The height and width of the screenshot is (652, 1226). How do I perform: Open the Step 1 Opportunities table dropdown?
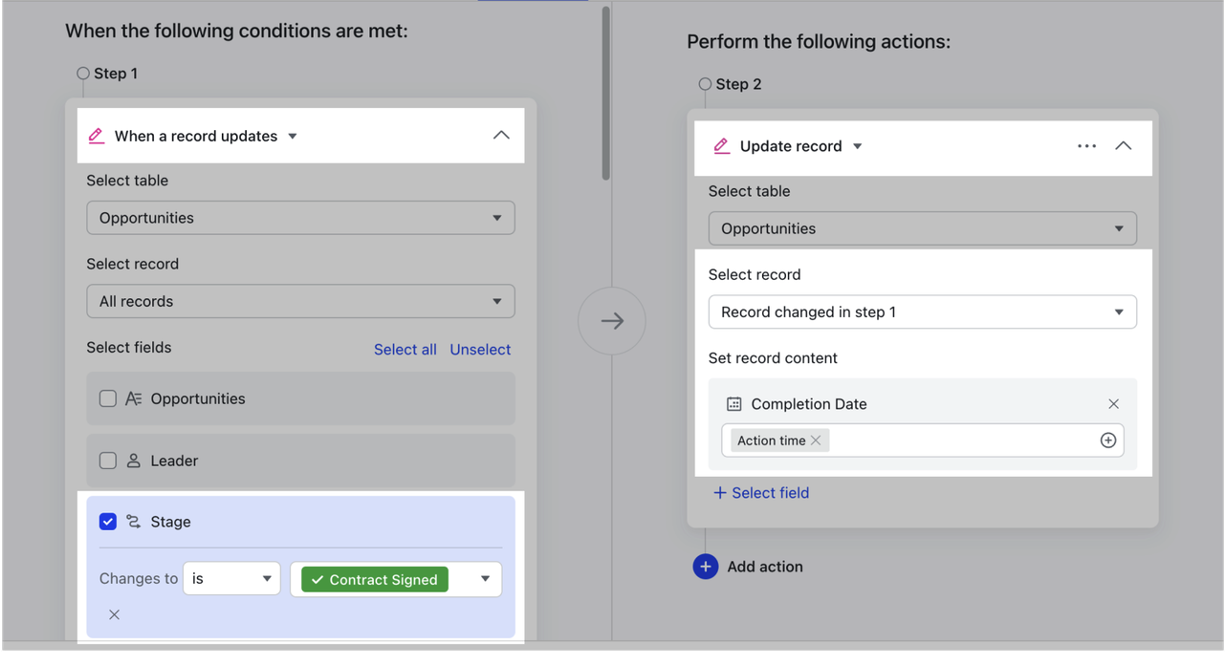301,218
